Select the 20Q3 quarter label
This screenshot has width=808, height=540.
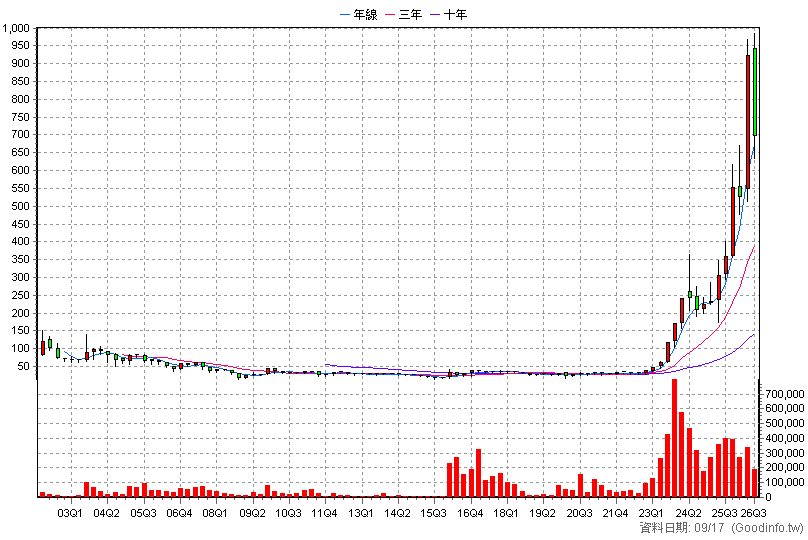(579, 513)
